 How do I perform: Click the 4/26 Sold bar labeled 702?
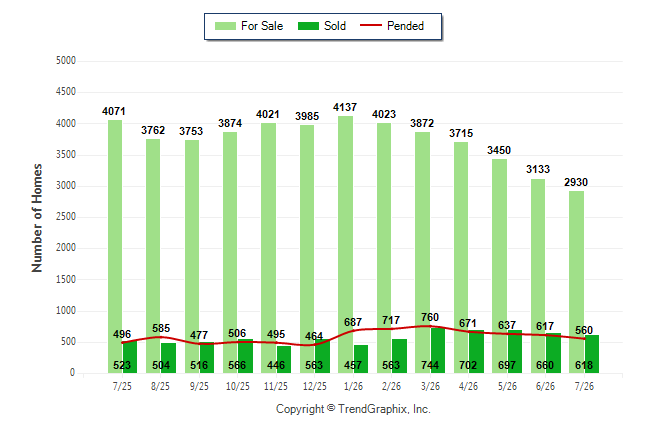pyautogui.click(x=476, y=351)
